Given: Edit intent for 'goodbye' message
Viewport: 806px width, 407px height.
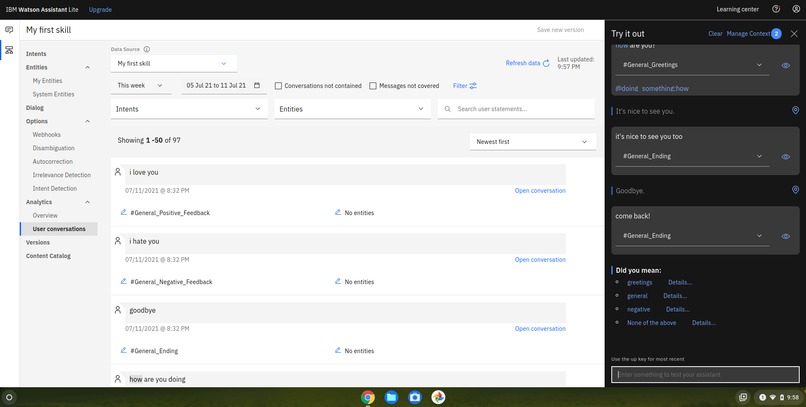Looking at the screenshot, I should [x=123, y=350].
